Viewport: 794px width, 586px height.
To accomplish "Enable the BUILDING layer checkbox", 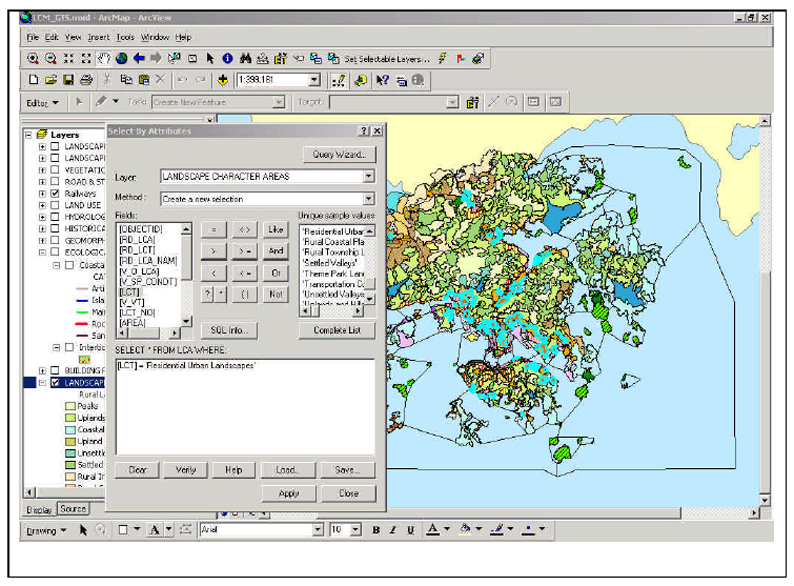I will pyautogui.click(x=55, y=370).
